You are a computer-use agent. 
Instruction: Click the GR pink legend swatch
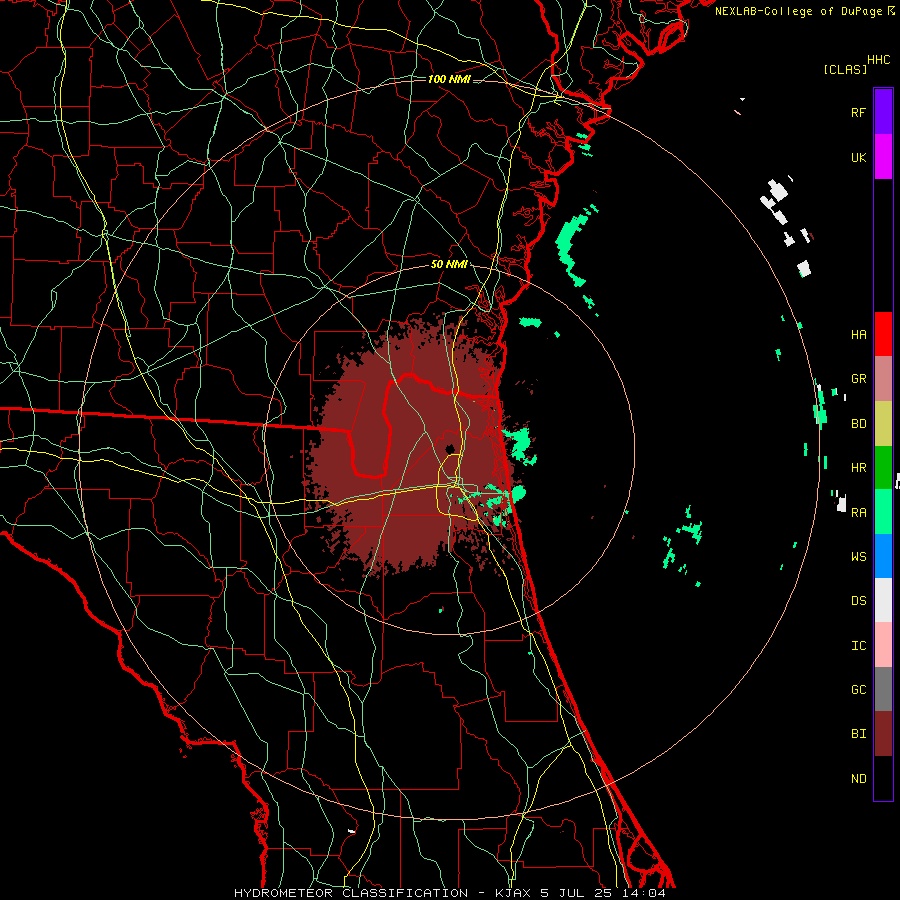coord(883,379)
